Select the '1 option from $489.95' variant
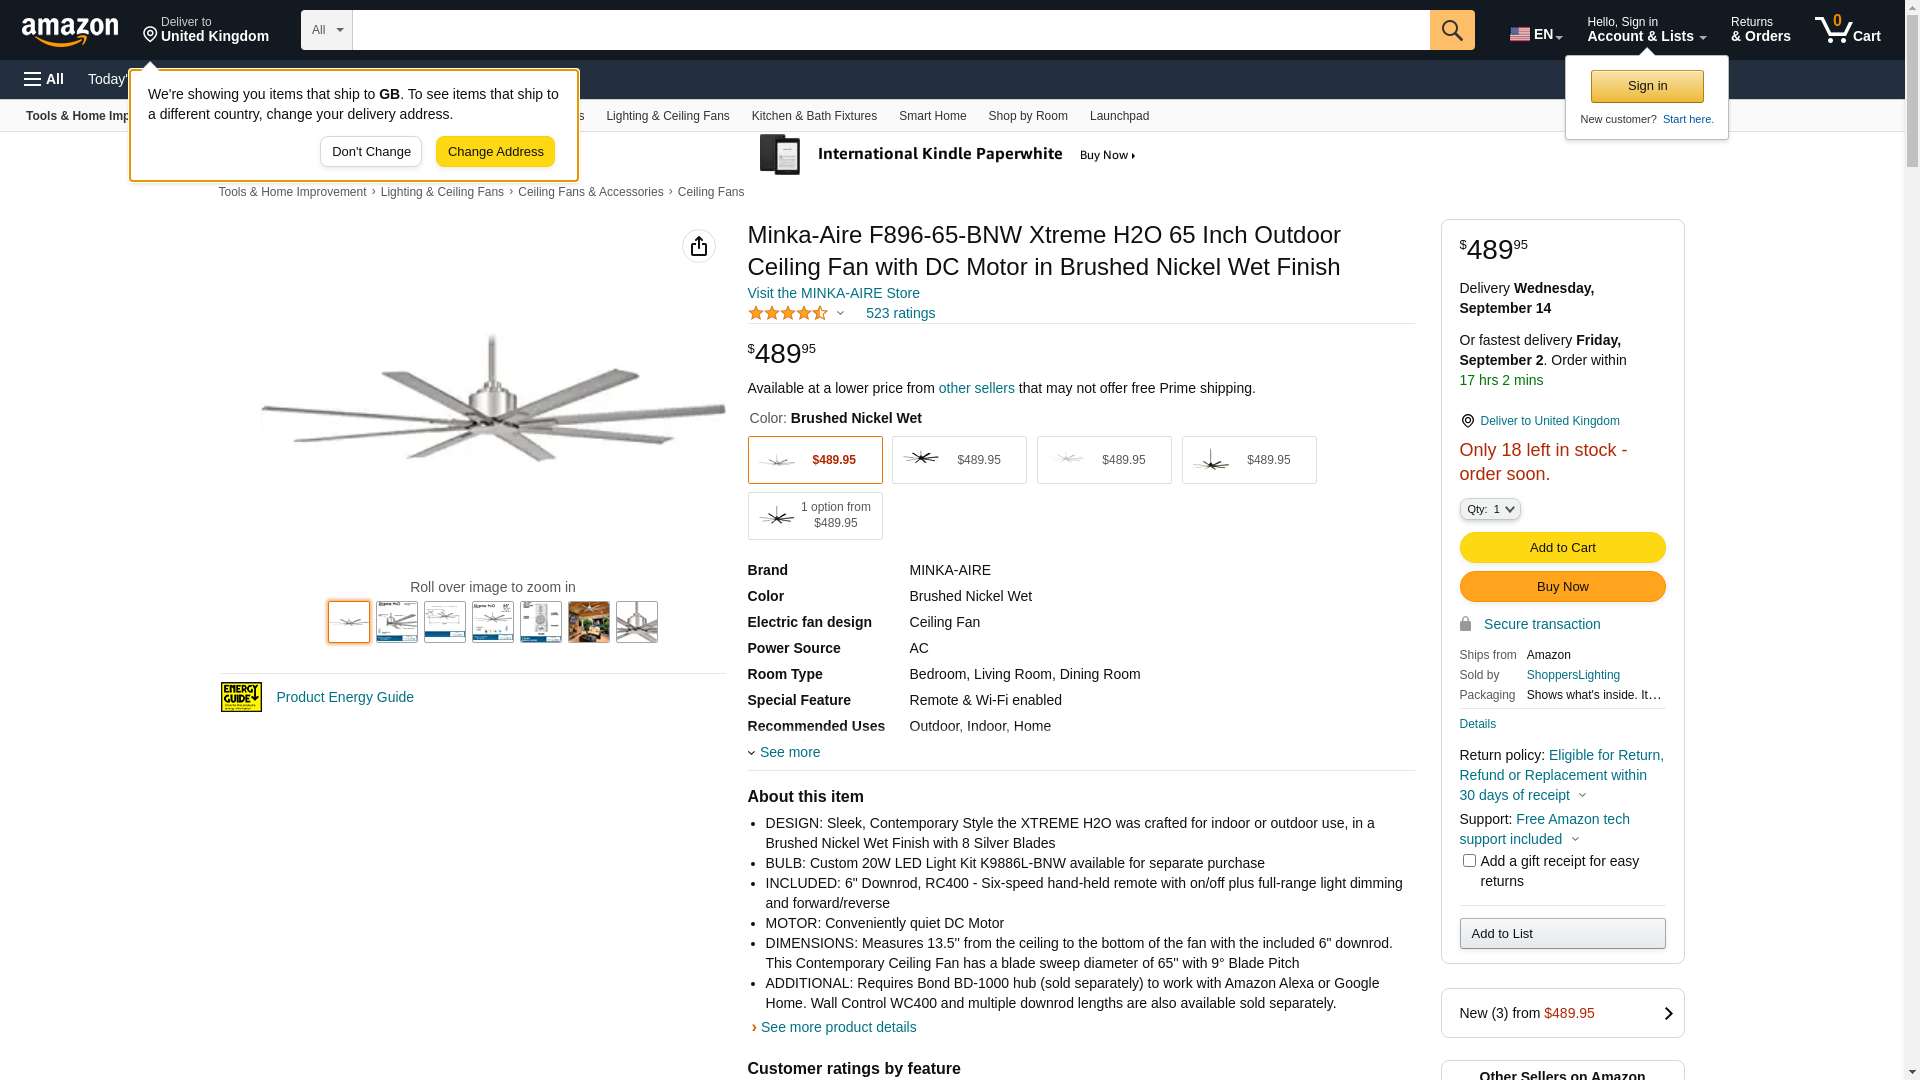The width and height of the screenshot is (1920, 1080). coord(814,516)
